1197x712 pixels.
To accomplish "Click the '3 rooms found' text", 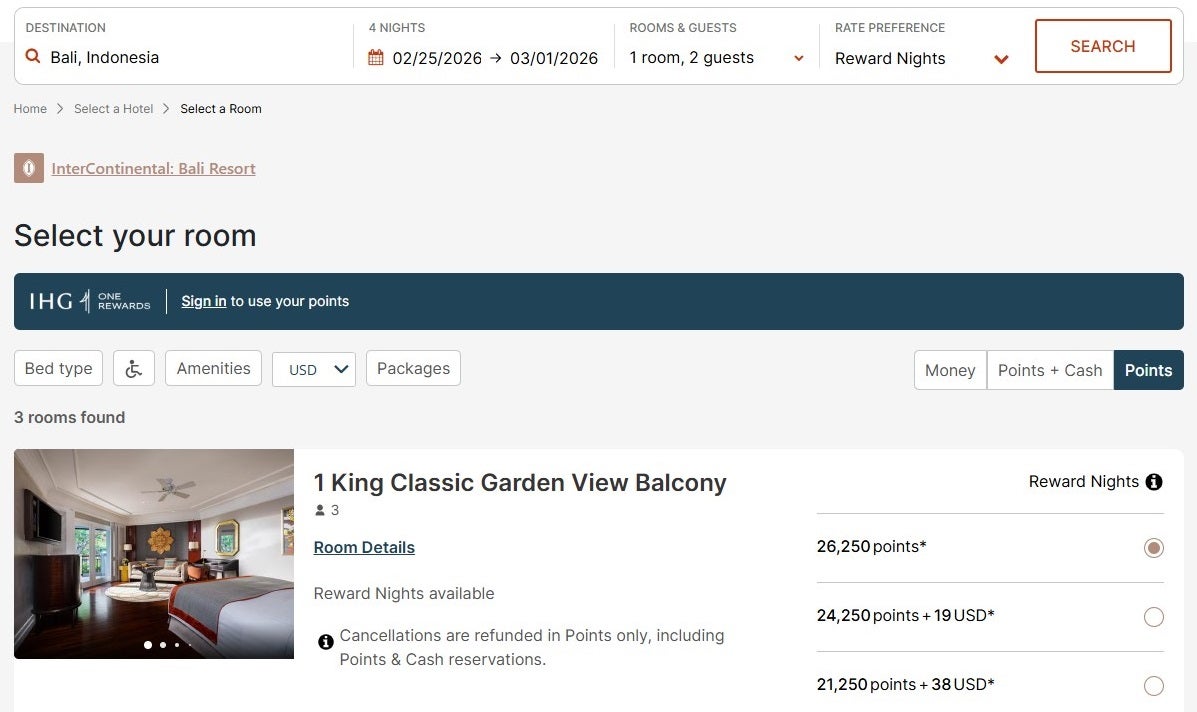I will point(69,417).
